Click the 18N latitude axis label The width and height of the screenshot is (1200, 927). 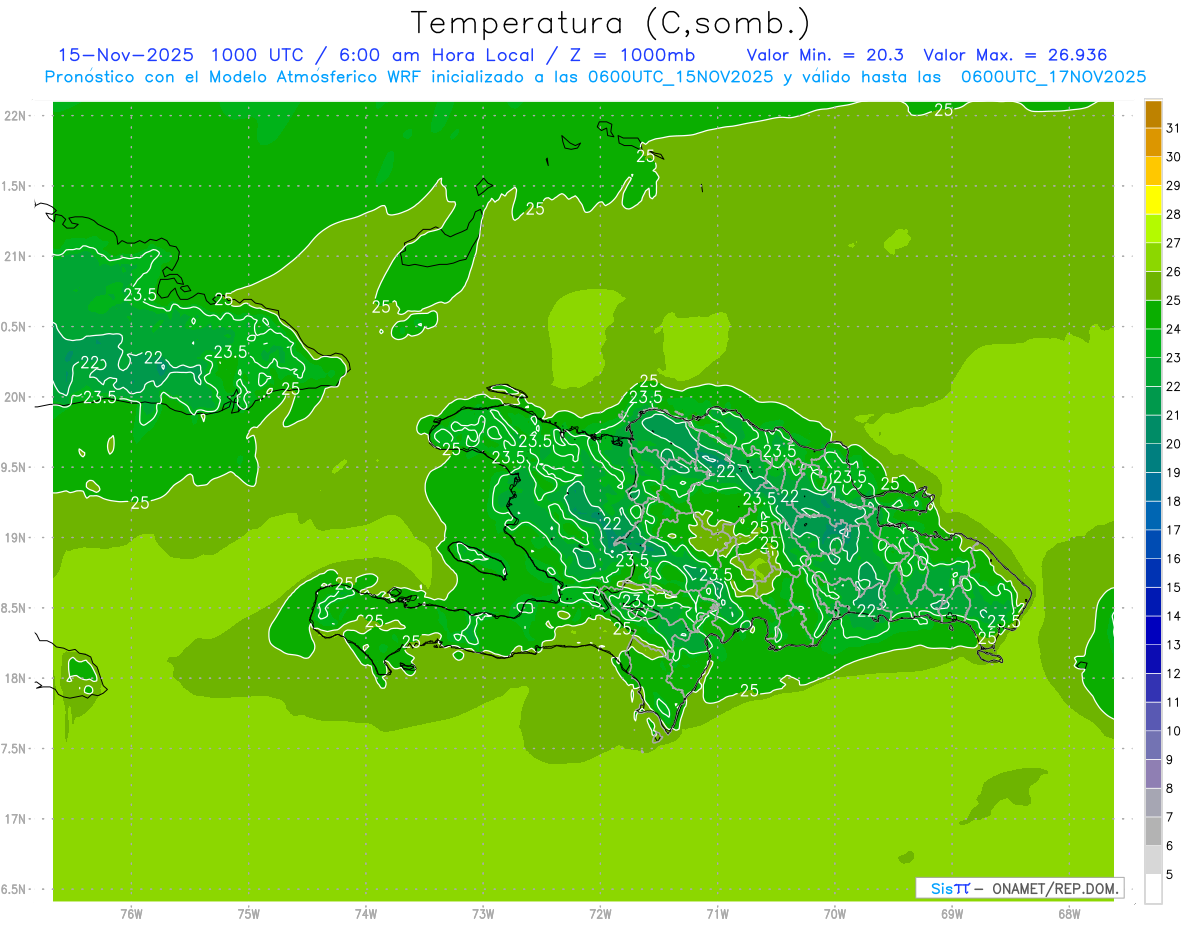(16, 678)
